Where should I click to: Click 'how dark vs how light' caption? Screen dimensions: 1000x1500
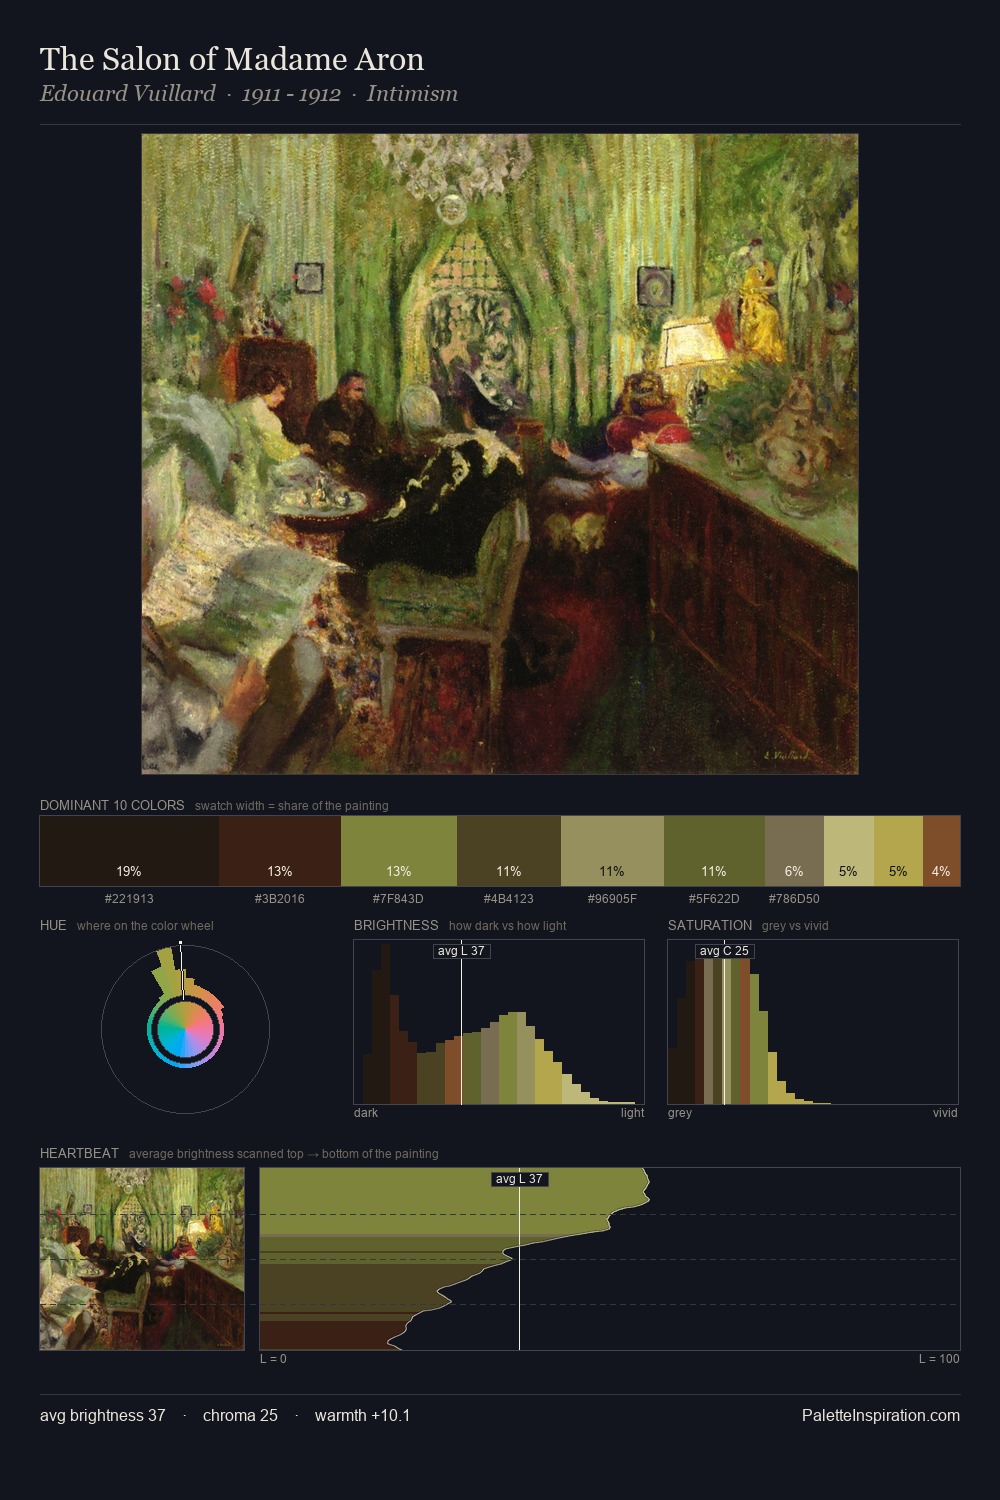pyautogui.click(x=507, y=925)
